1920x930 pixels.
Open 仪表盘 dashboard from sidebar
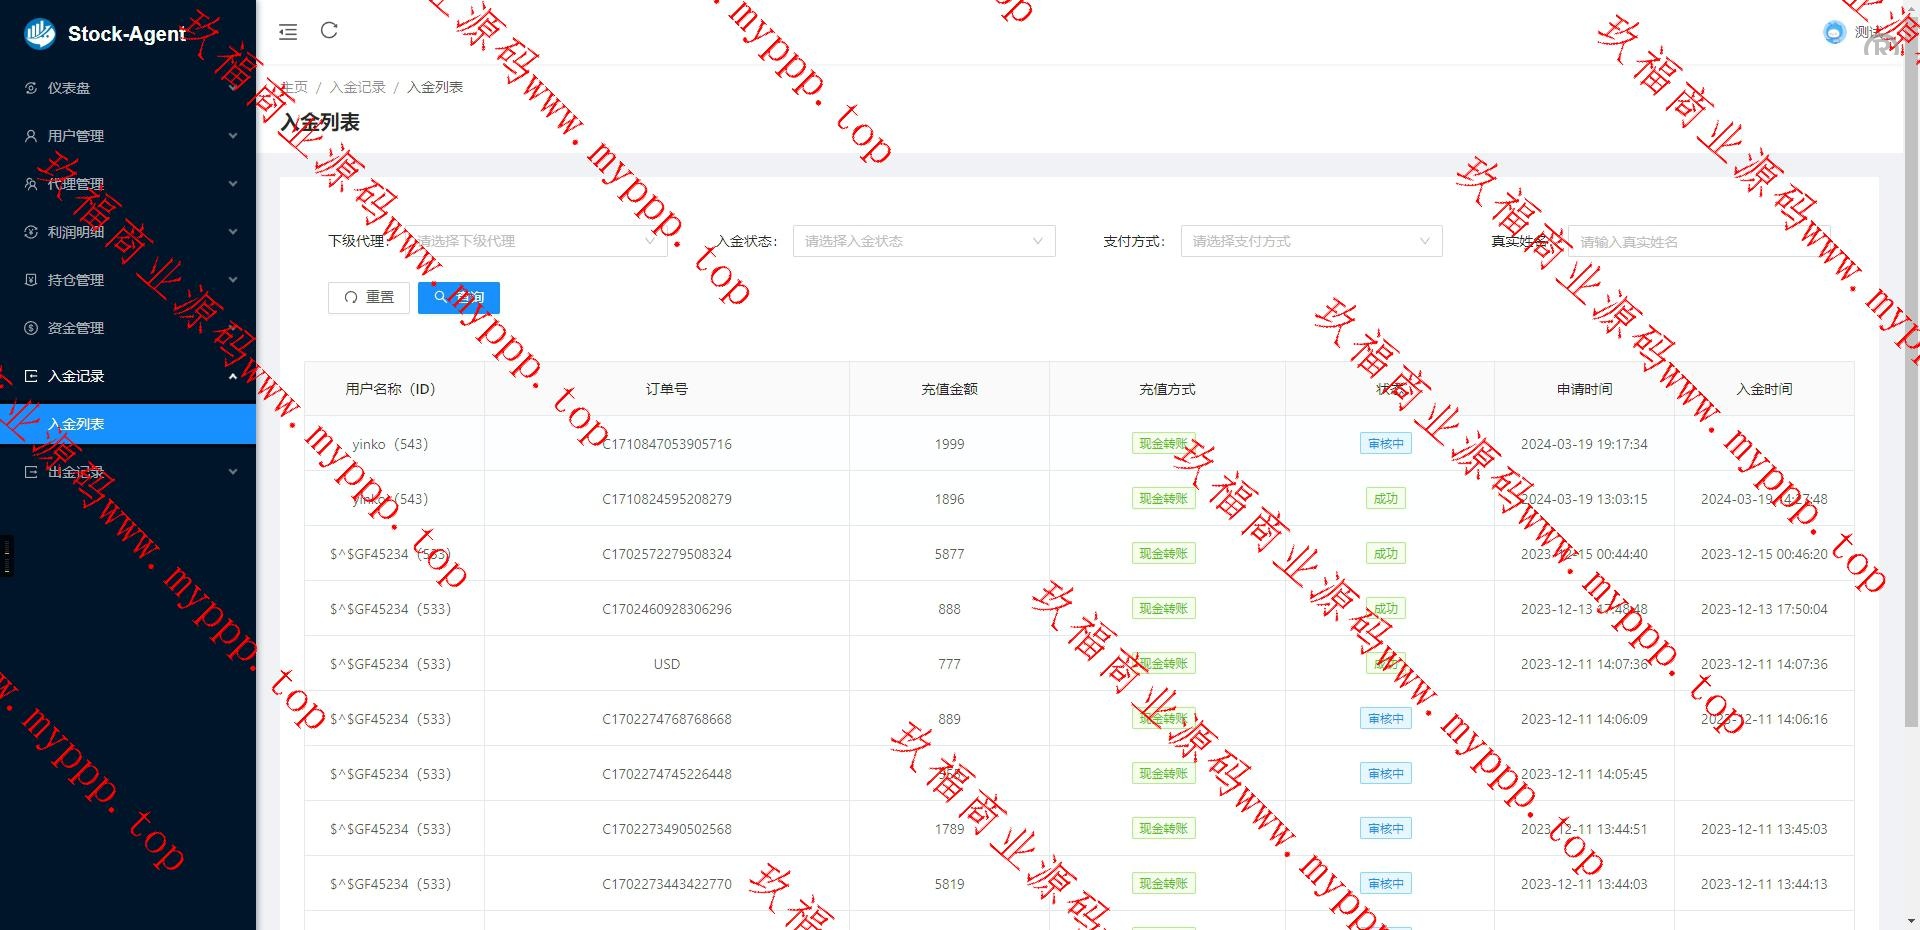(x=69, y=88)
